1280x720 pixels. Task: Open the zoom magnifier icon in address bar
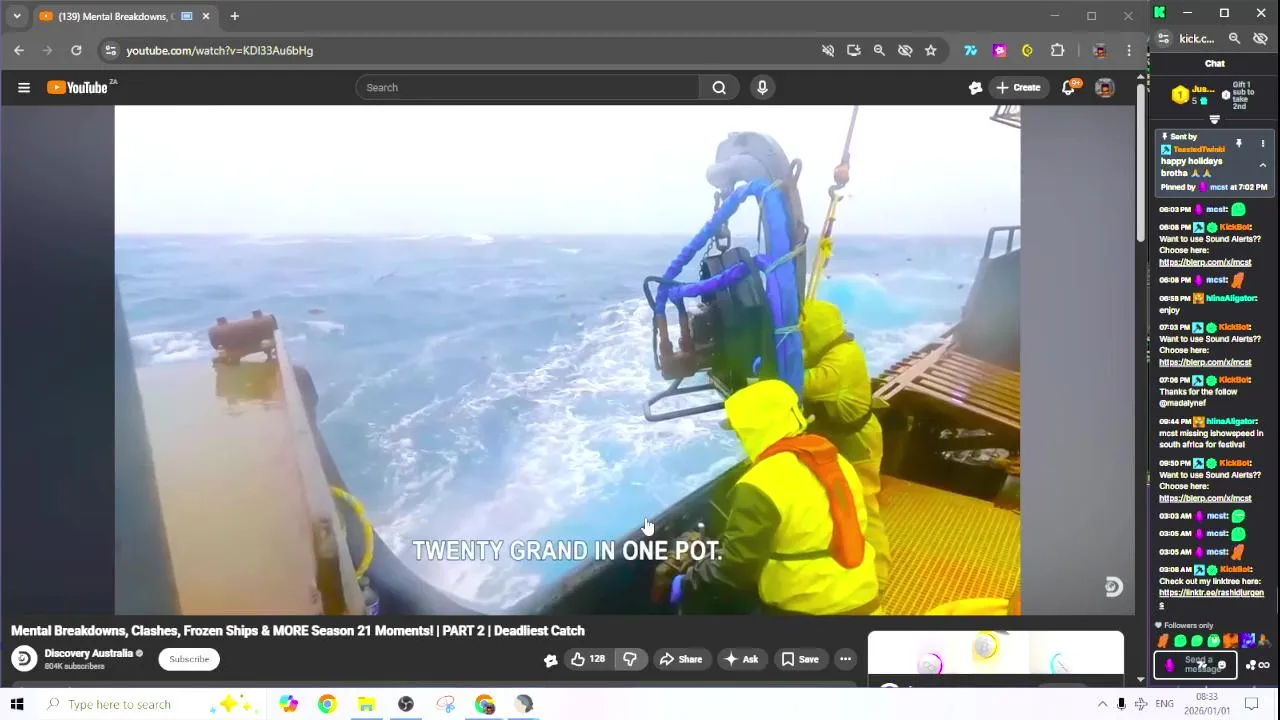(879, 50)
